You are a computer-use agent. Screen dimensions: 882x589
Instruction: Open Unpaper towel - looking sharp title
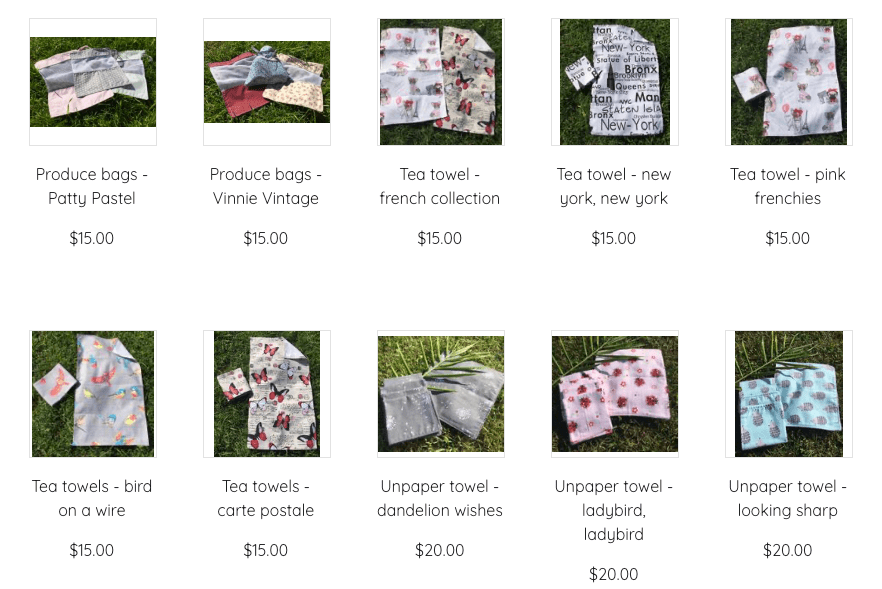788,498
